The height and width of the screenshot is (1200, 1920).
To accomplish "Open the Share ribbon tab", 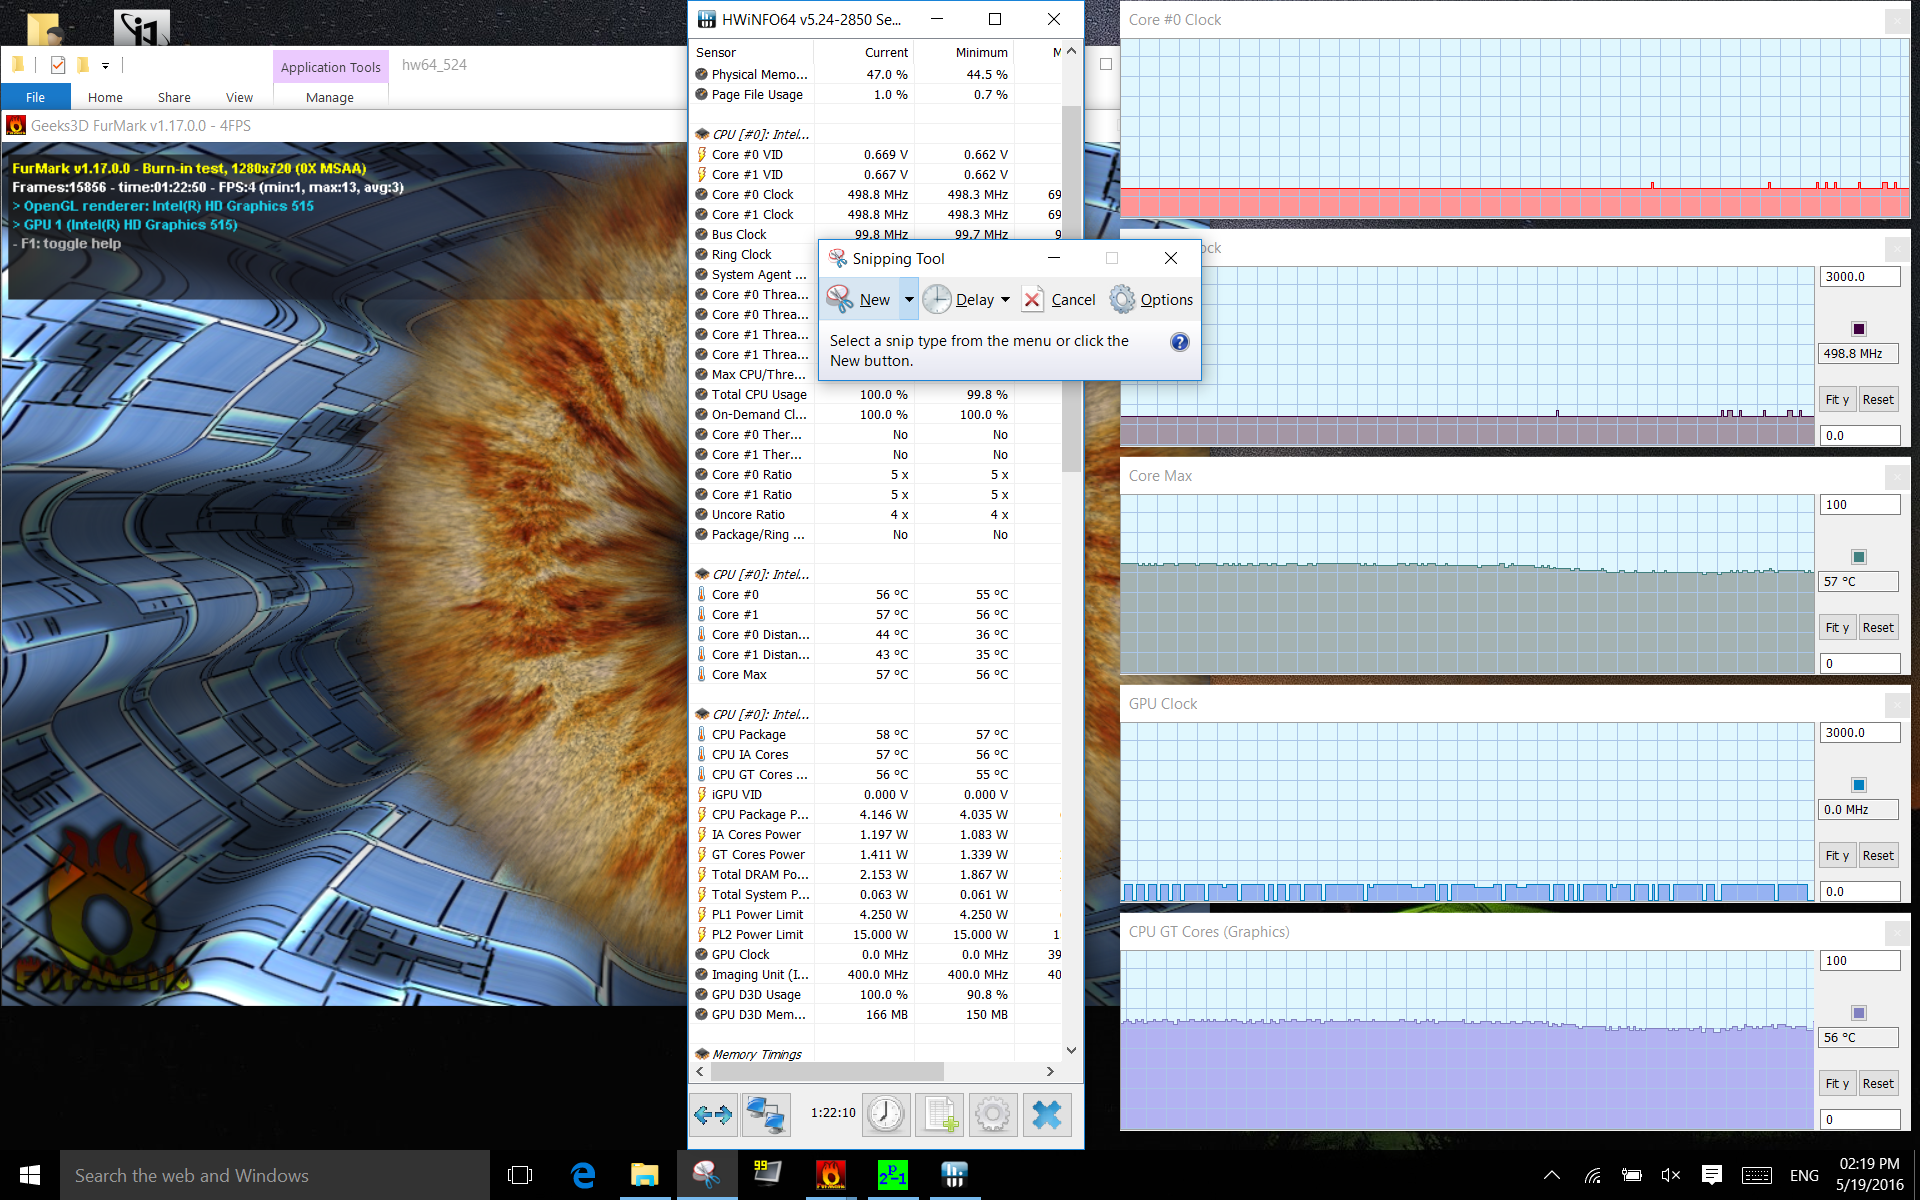I will point(174,97).
